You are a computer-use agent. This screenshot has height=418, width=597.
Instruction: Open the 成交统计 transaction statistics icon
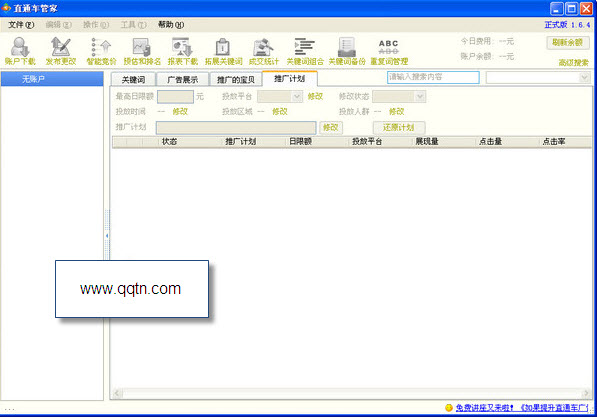click(263, 51)
